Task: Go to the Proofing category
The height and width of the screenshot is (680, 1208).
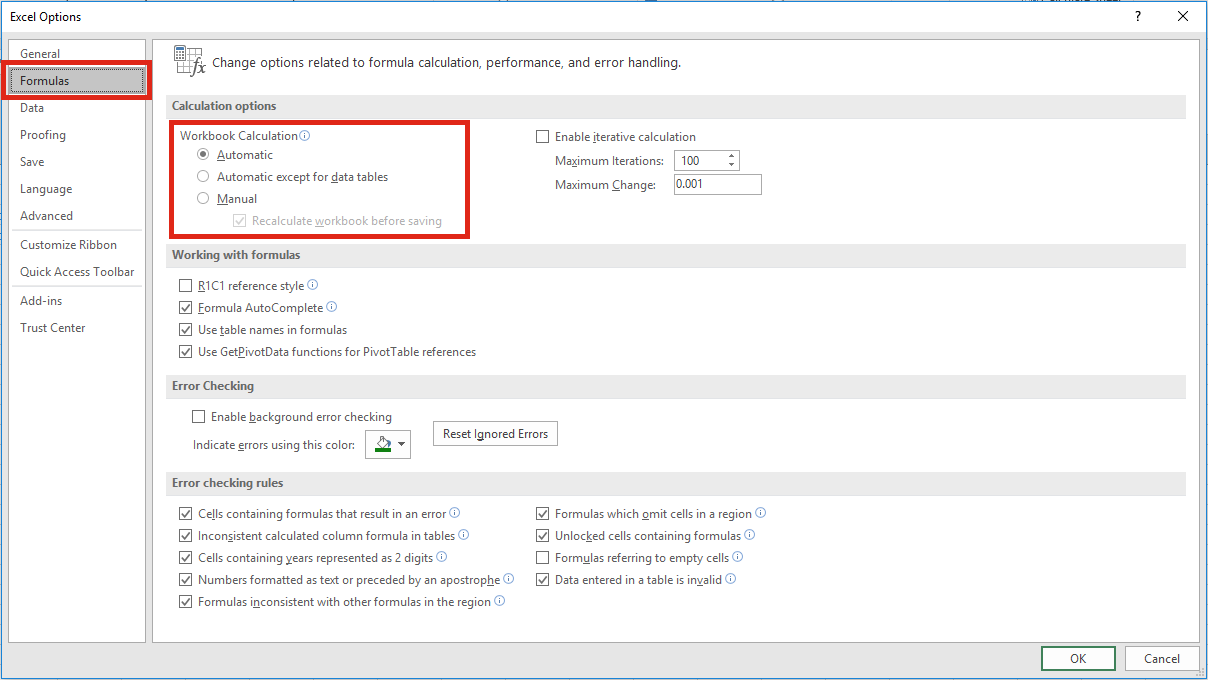Action: [x=77, y=135]
